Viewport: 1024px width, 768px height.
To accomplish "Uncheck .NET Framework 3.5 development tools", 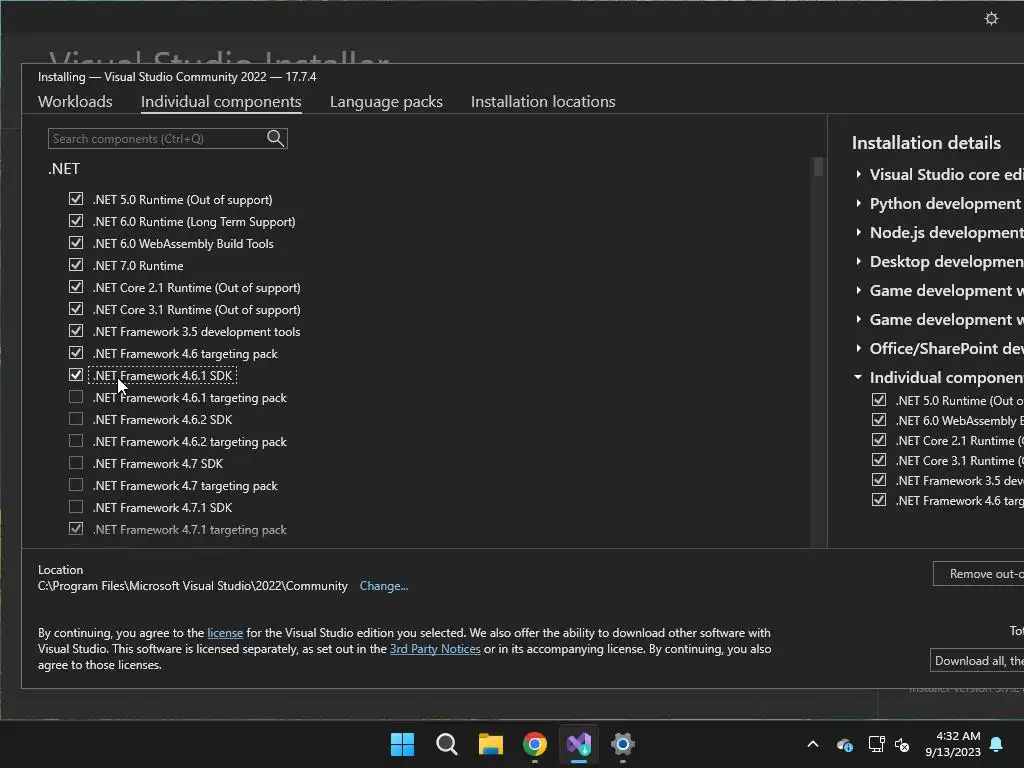I will tap(76, 330).
